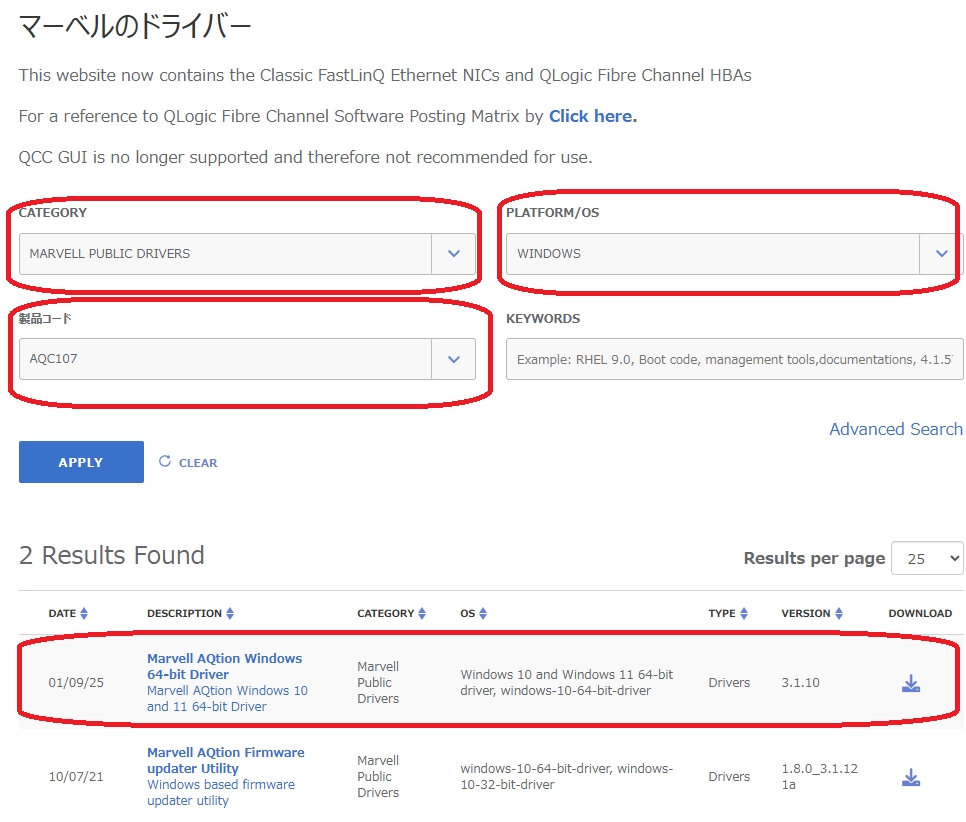Click OS text 'windows-10-64-bit-driver, windows-10-32-bit-driver'
Screen dimensions: 966x822
[x=566, y=776]
